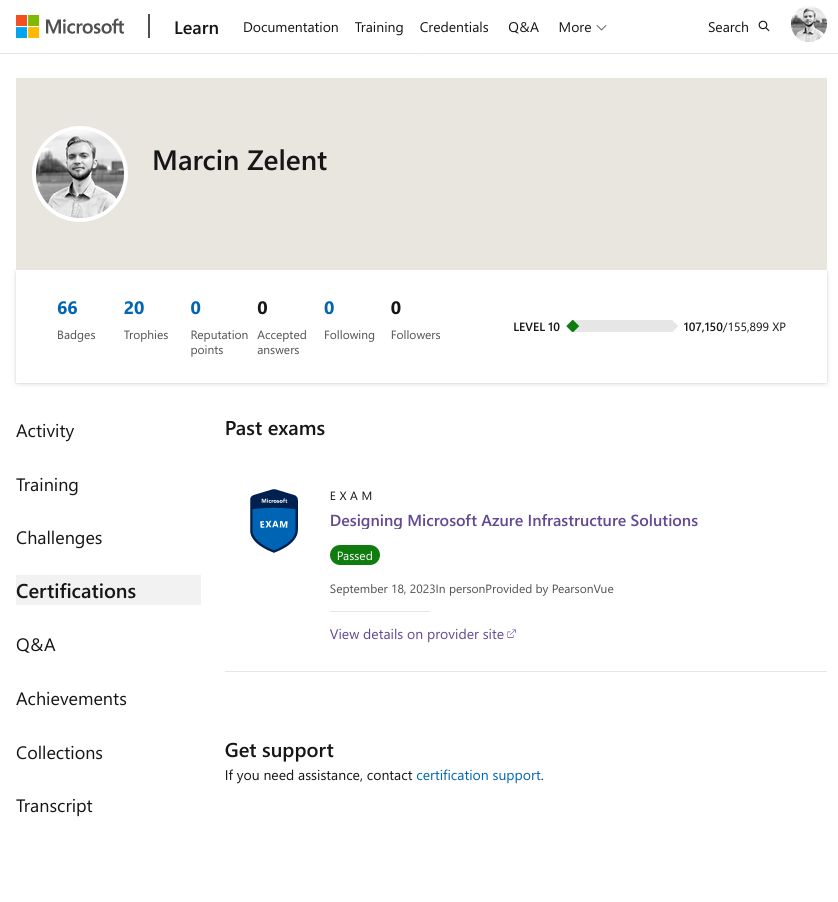Open Designing Microsoft Azure Infrastructure Solutions exam
Viewport: 838px width, 902px height.
513,519
